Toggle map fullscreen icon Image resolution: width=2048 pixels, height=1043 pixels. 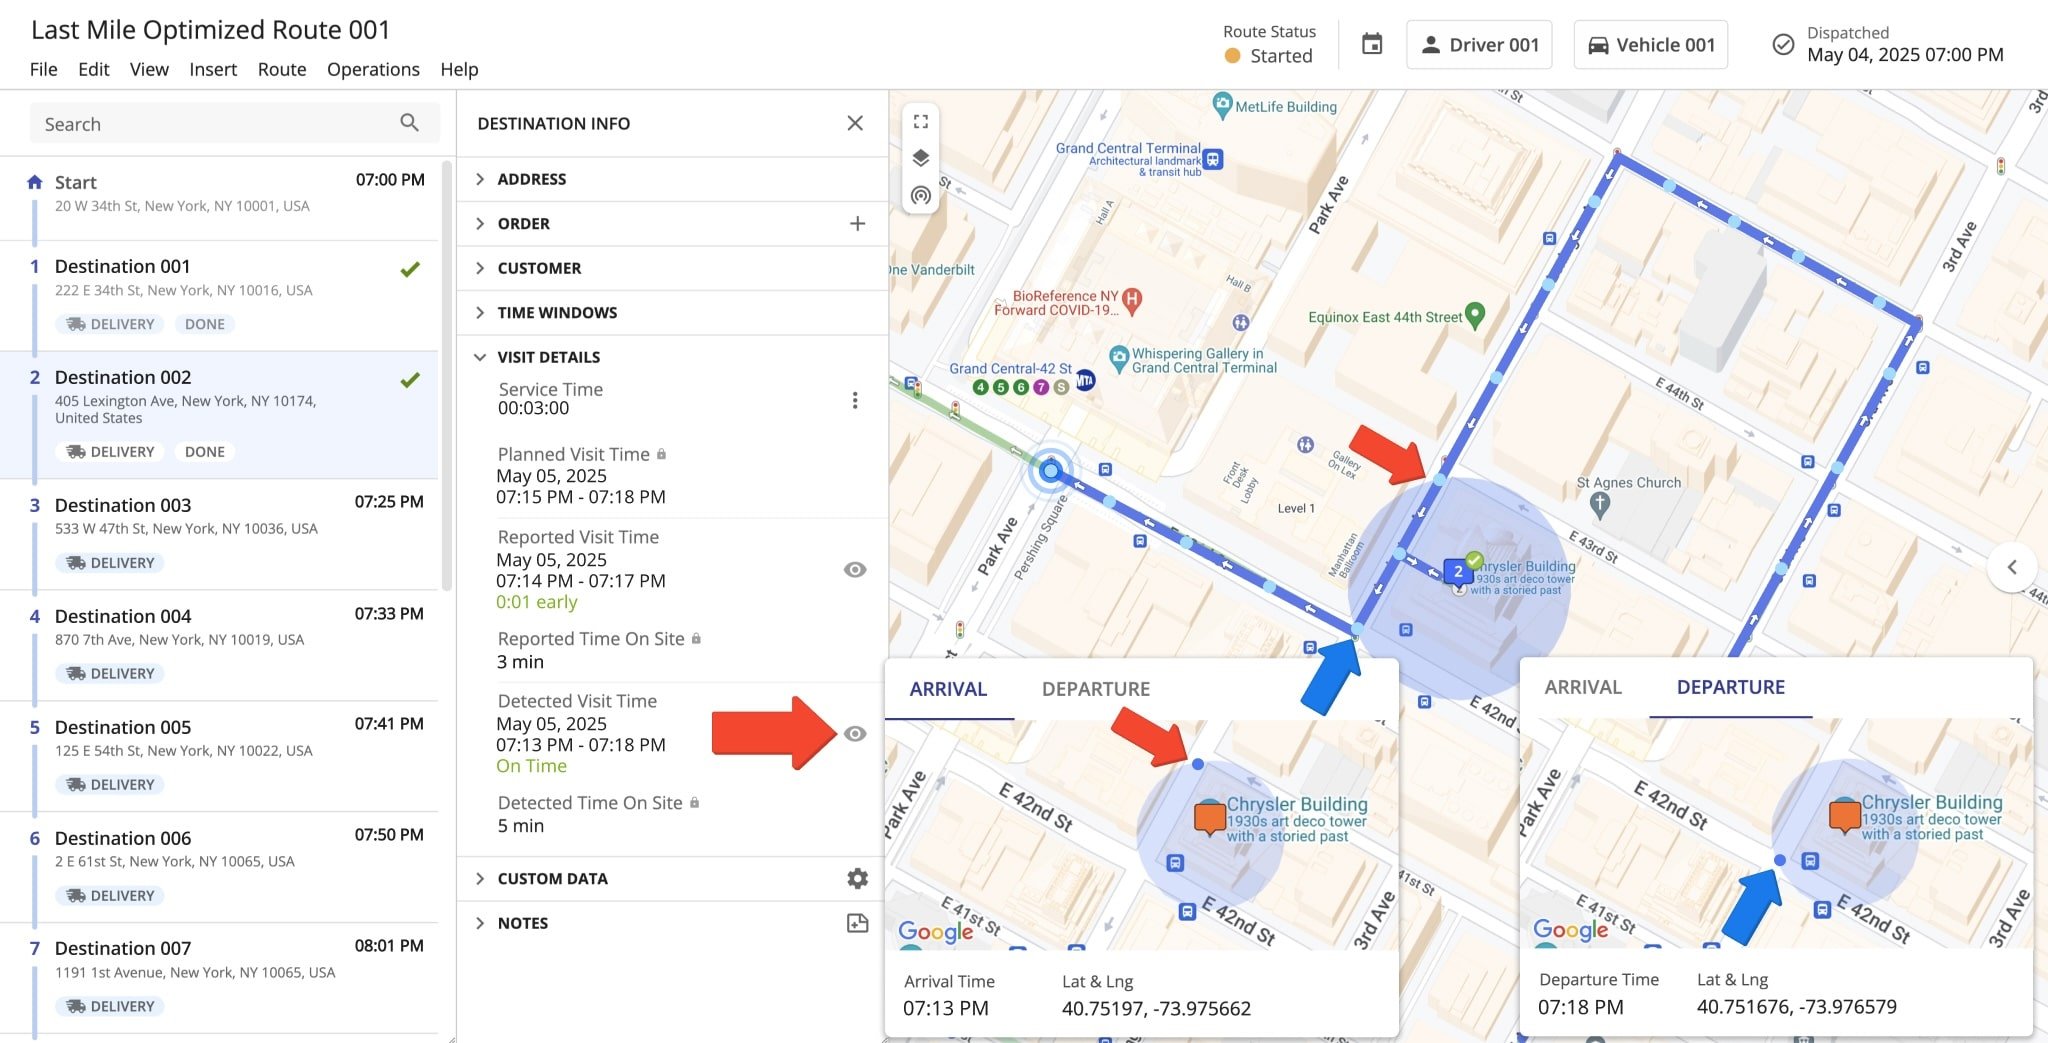click(921, 122)
